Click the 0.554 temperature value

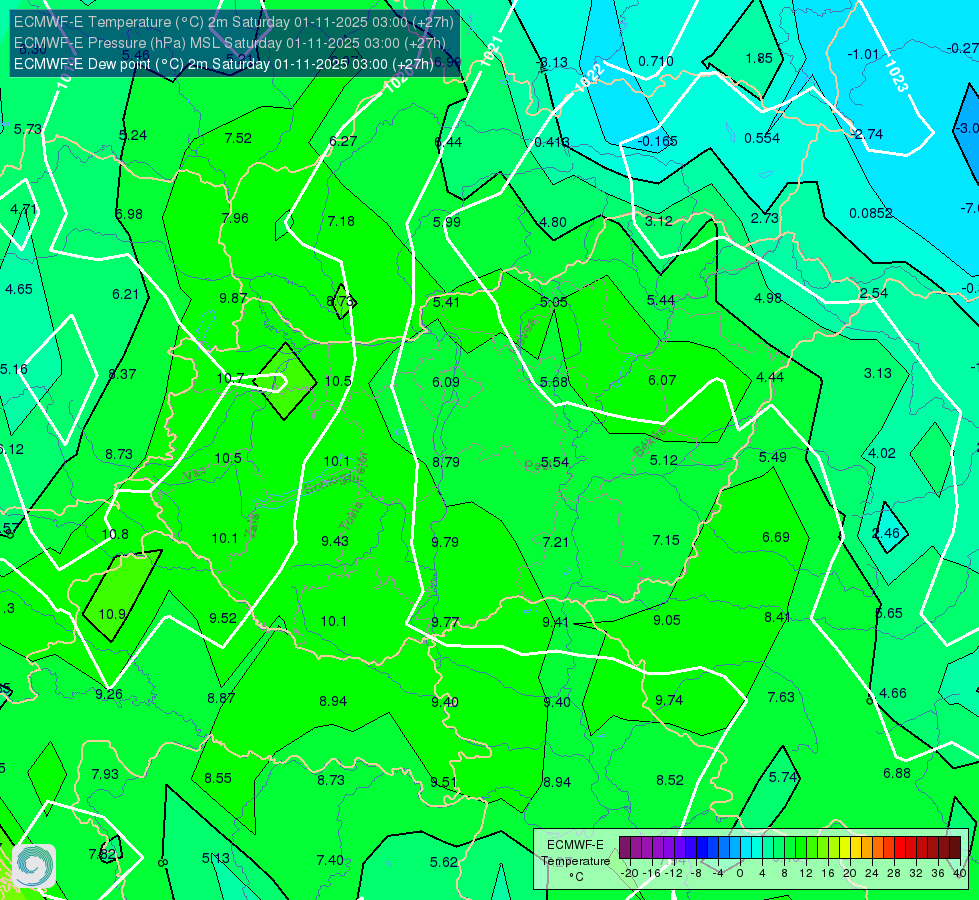point(762,138)
